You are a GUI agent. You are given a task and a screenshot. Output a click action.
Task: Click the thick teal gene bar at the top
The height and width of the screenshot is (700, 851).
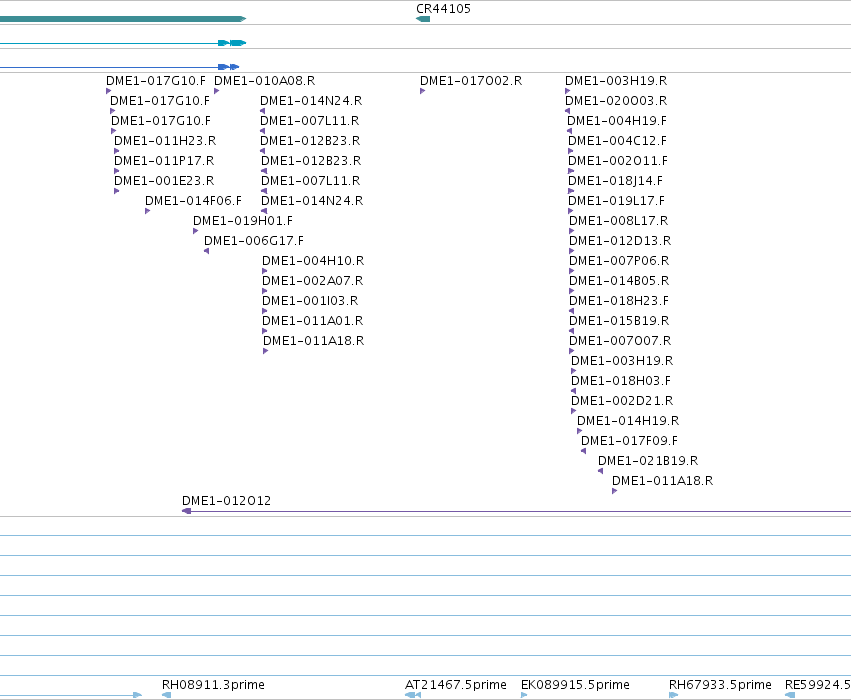click(x=123, y=19)
